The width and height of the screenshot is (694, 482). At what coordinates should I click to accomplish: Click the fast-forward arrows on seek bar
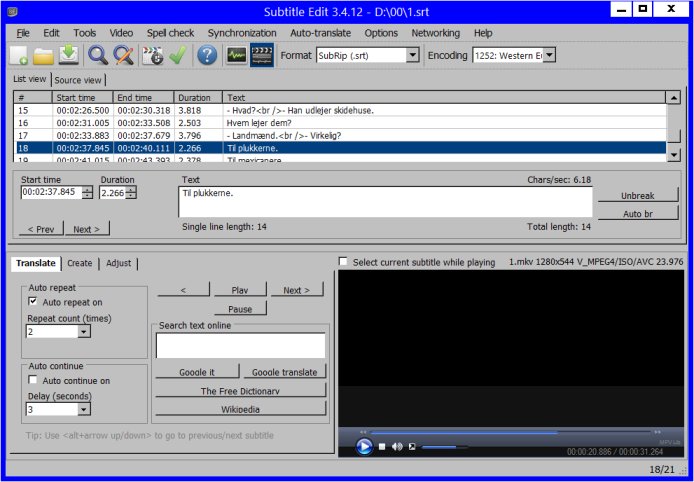pos(657,432)
